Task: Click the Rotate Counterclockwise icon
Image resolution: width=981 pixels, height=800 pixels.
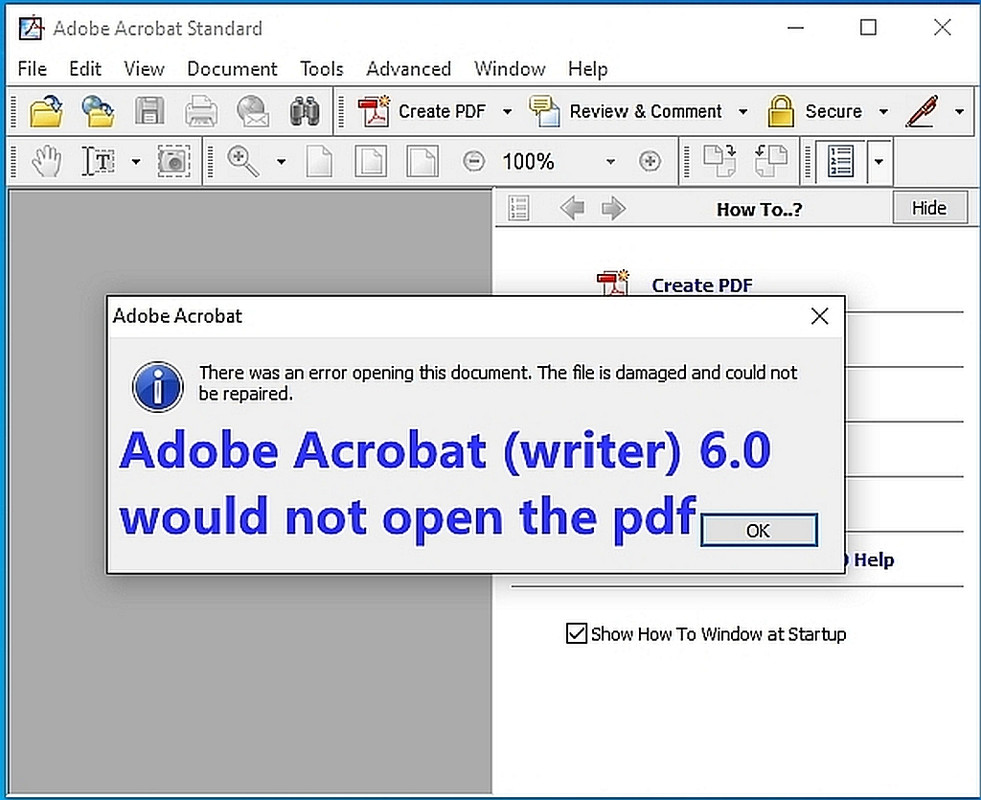Action: click(x=771, y=161)
